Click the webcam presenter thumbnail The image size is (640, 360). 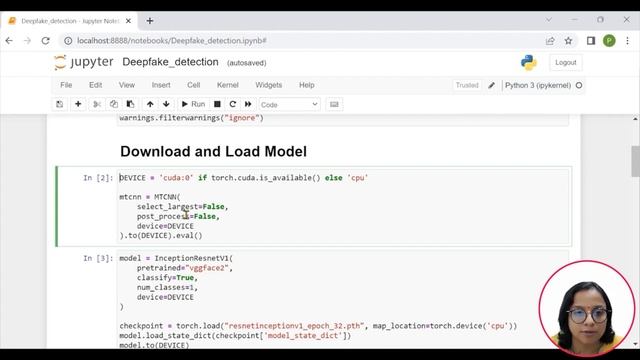[587, 308]
